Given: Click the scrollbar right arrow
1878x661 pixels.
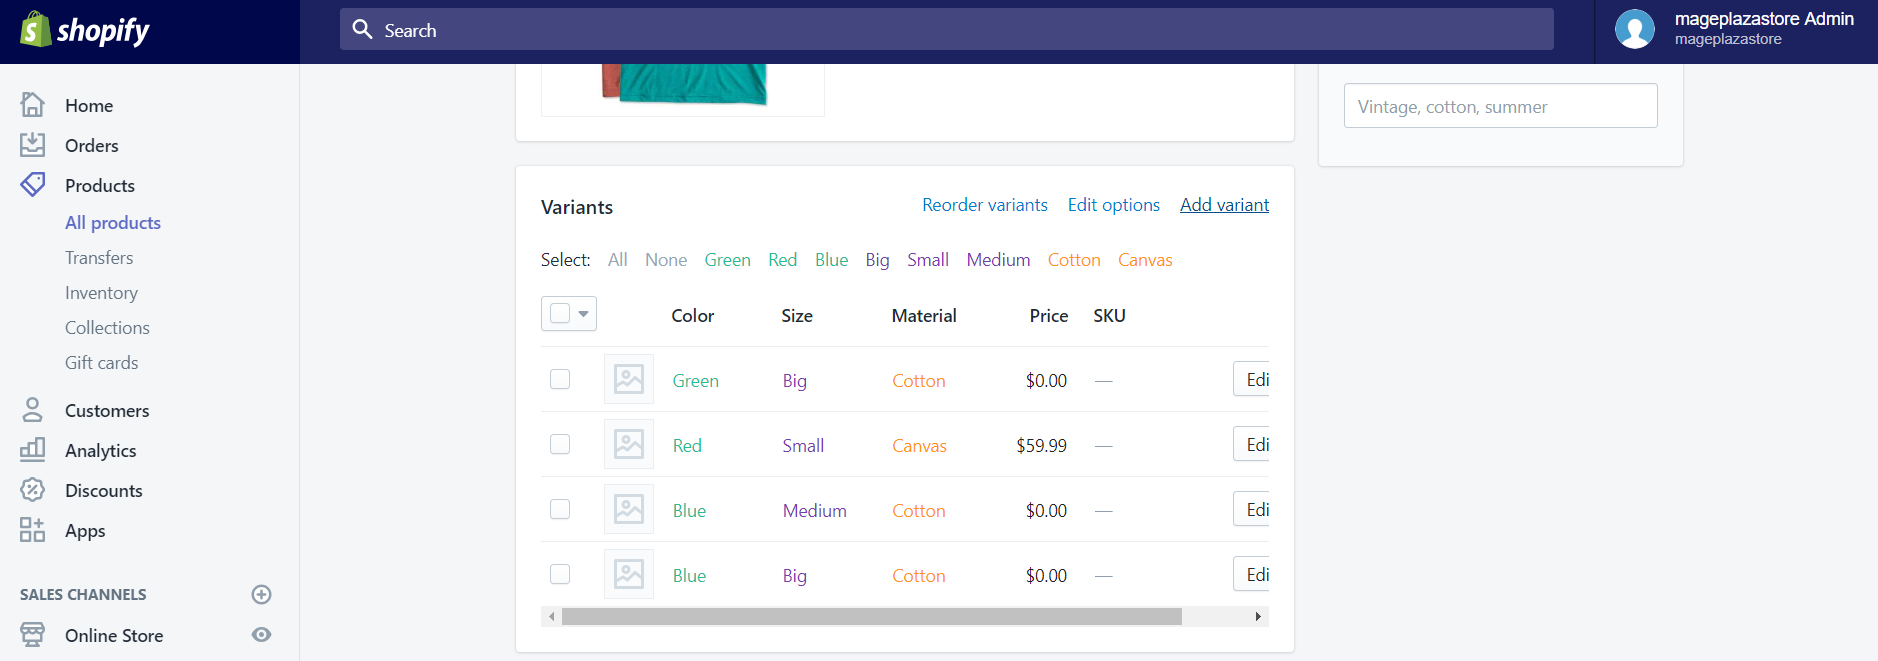Looking at the screenshot, I should [x=1258, y=617].
